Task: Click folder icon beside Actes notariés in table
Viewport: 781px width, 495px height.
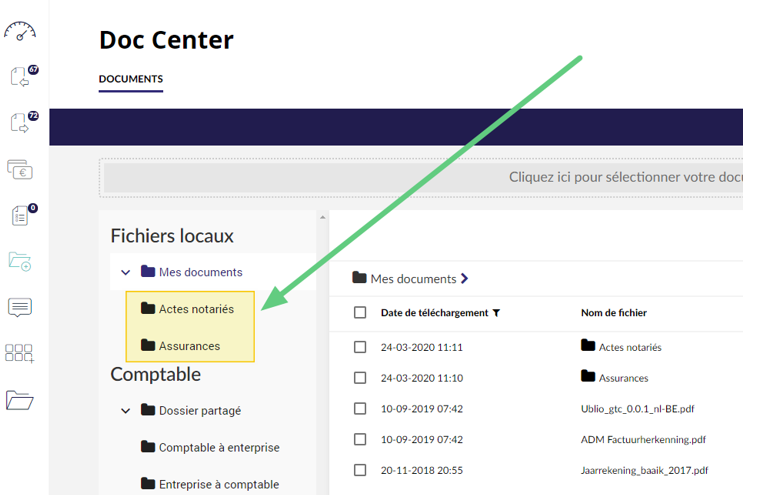Action: coord(588,345)
